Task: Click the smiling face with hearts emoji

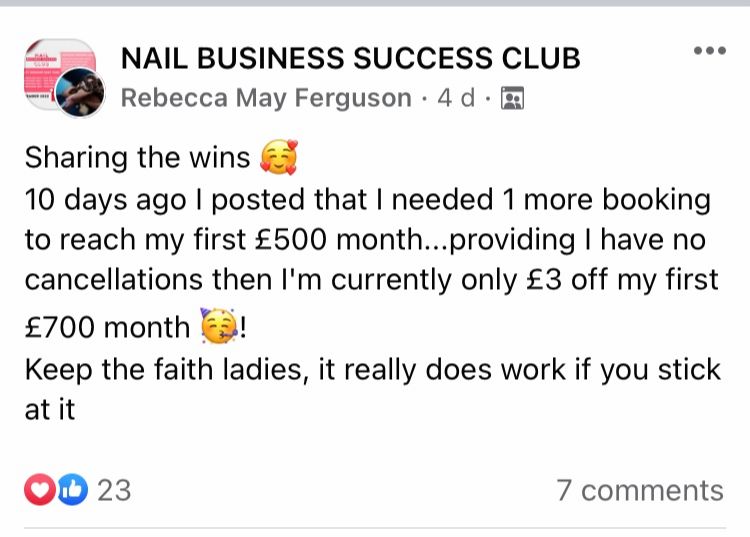Action: [278, 158]
